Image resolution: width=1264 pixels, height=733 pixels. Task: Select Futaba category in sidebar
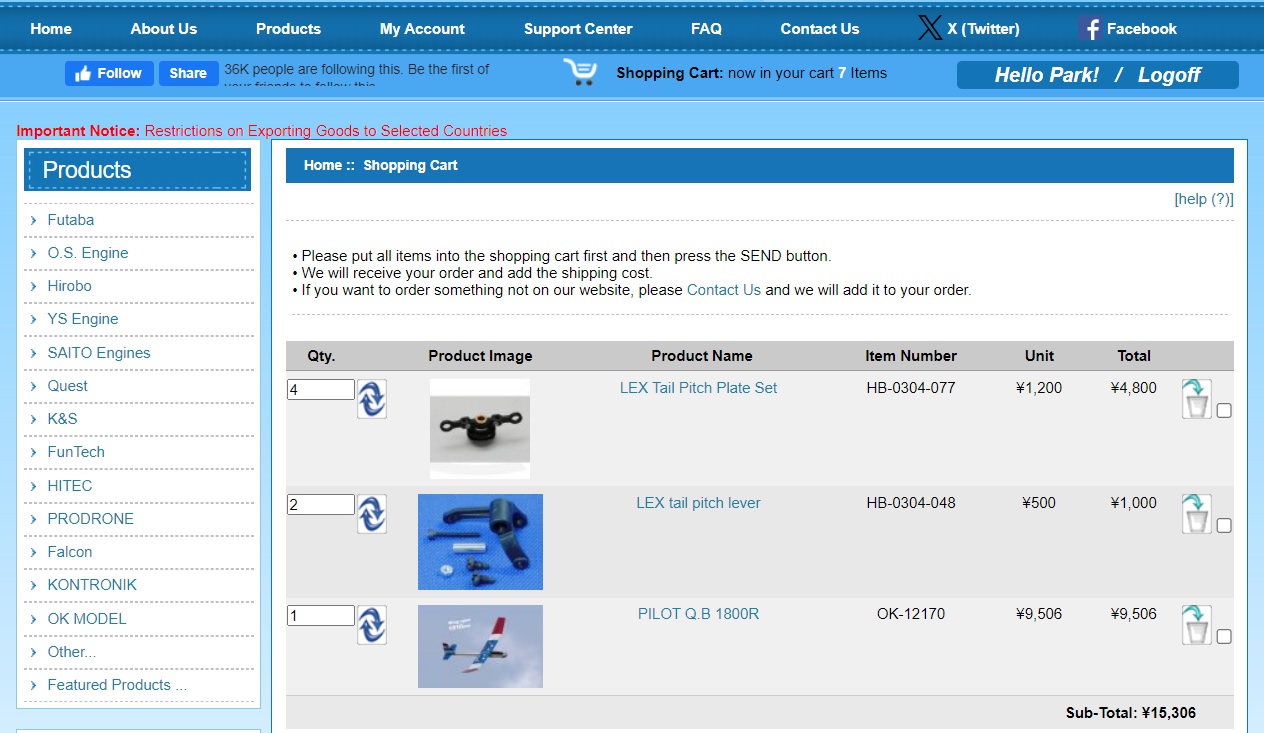pyautogui.click(x=70, y=220)
